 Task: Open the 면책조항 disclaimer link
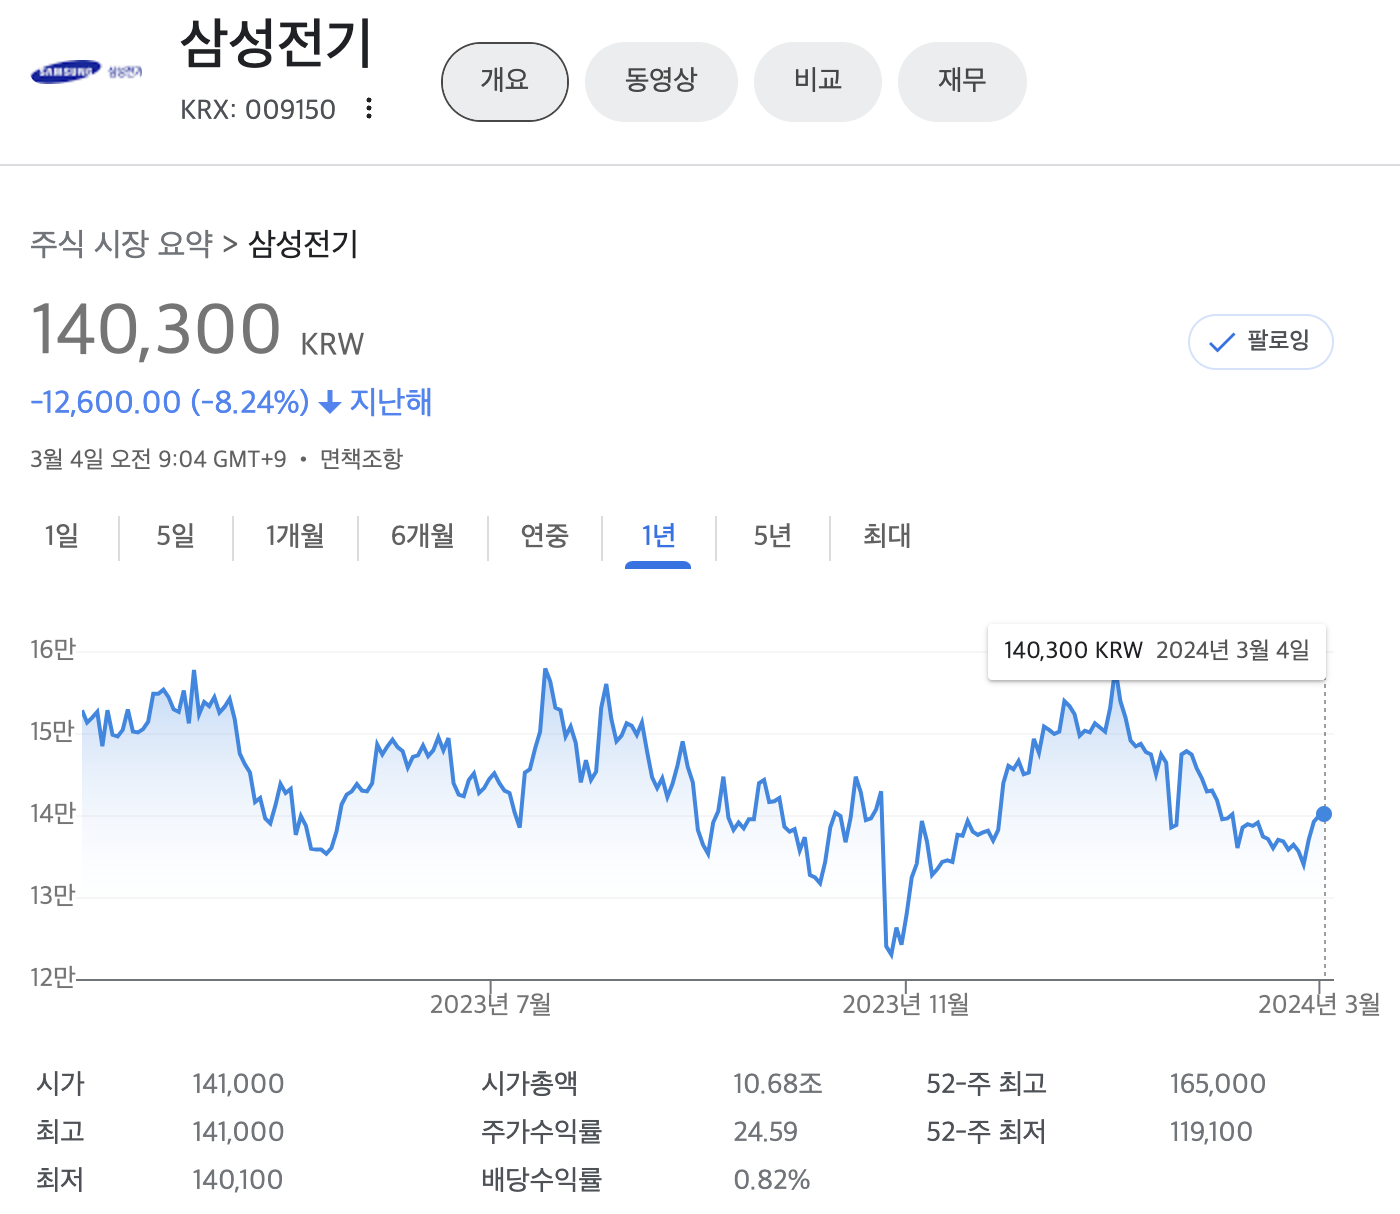point(361,459)
